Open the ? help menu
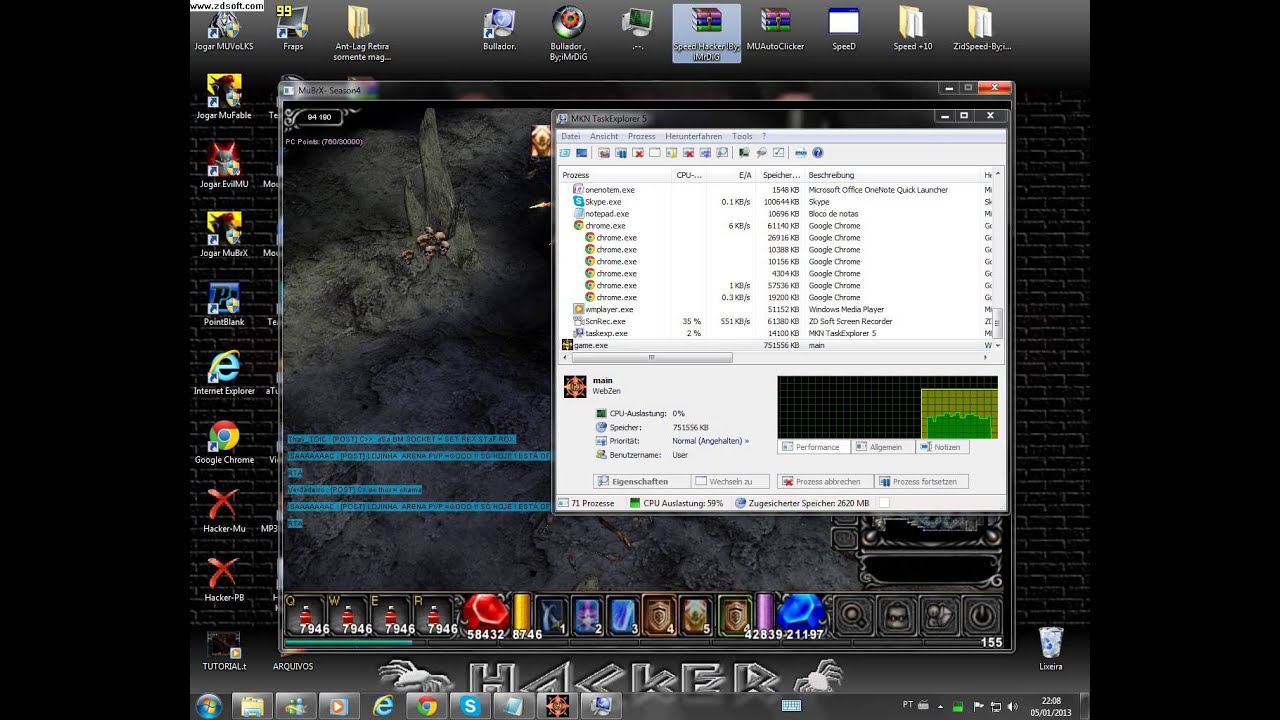The image size is (1280, 720). point(764,136)
